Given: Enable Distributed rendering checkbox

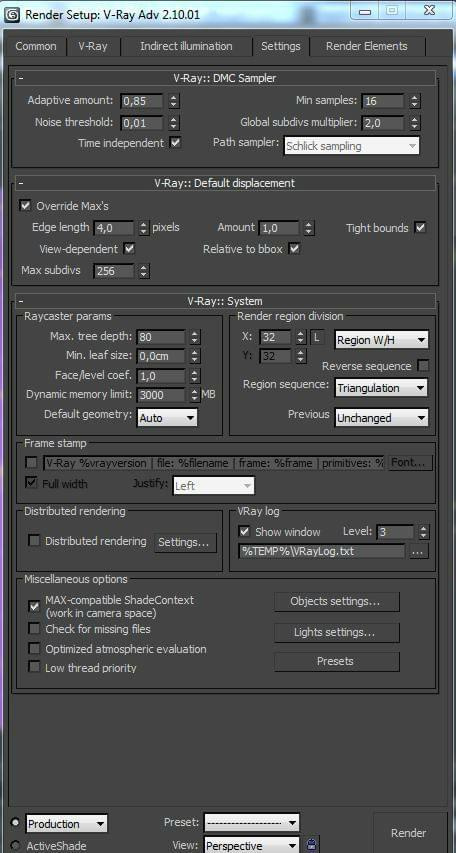Looking at the screenshot, I should coord(34,541).
